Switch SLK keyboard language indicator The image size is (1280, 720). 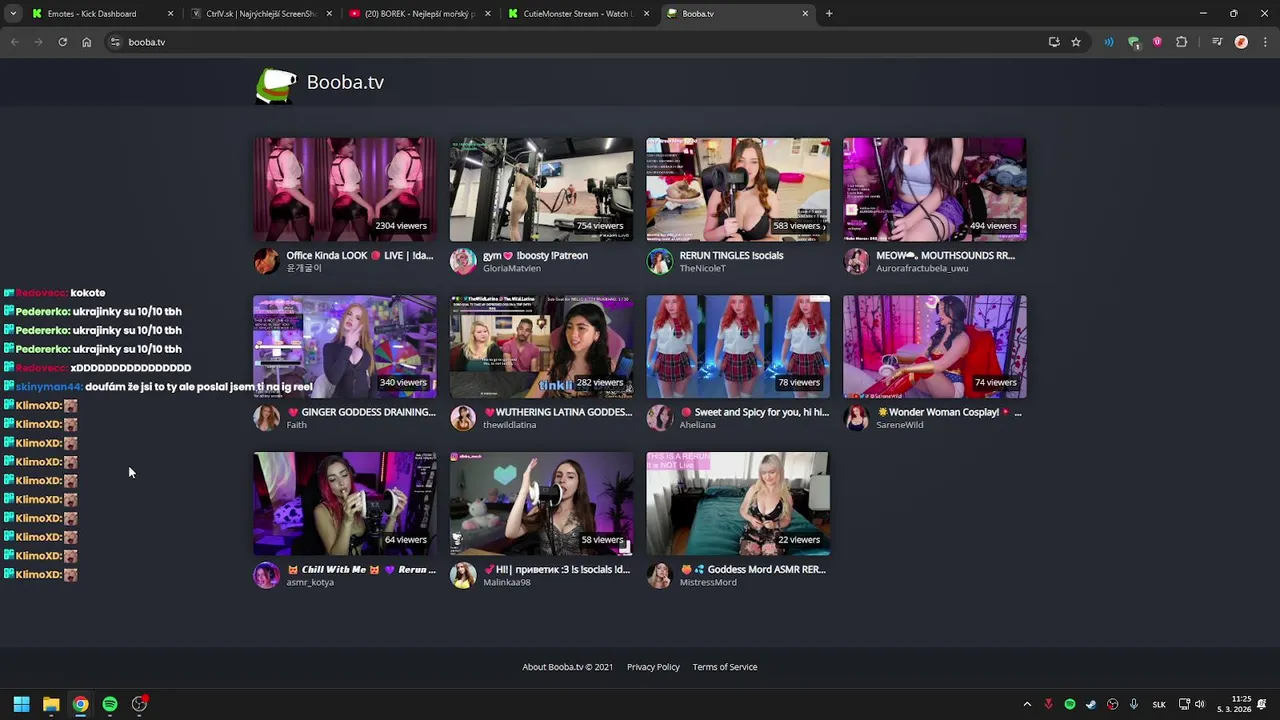pyautogui.click(x=1159, y=704)
